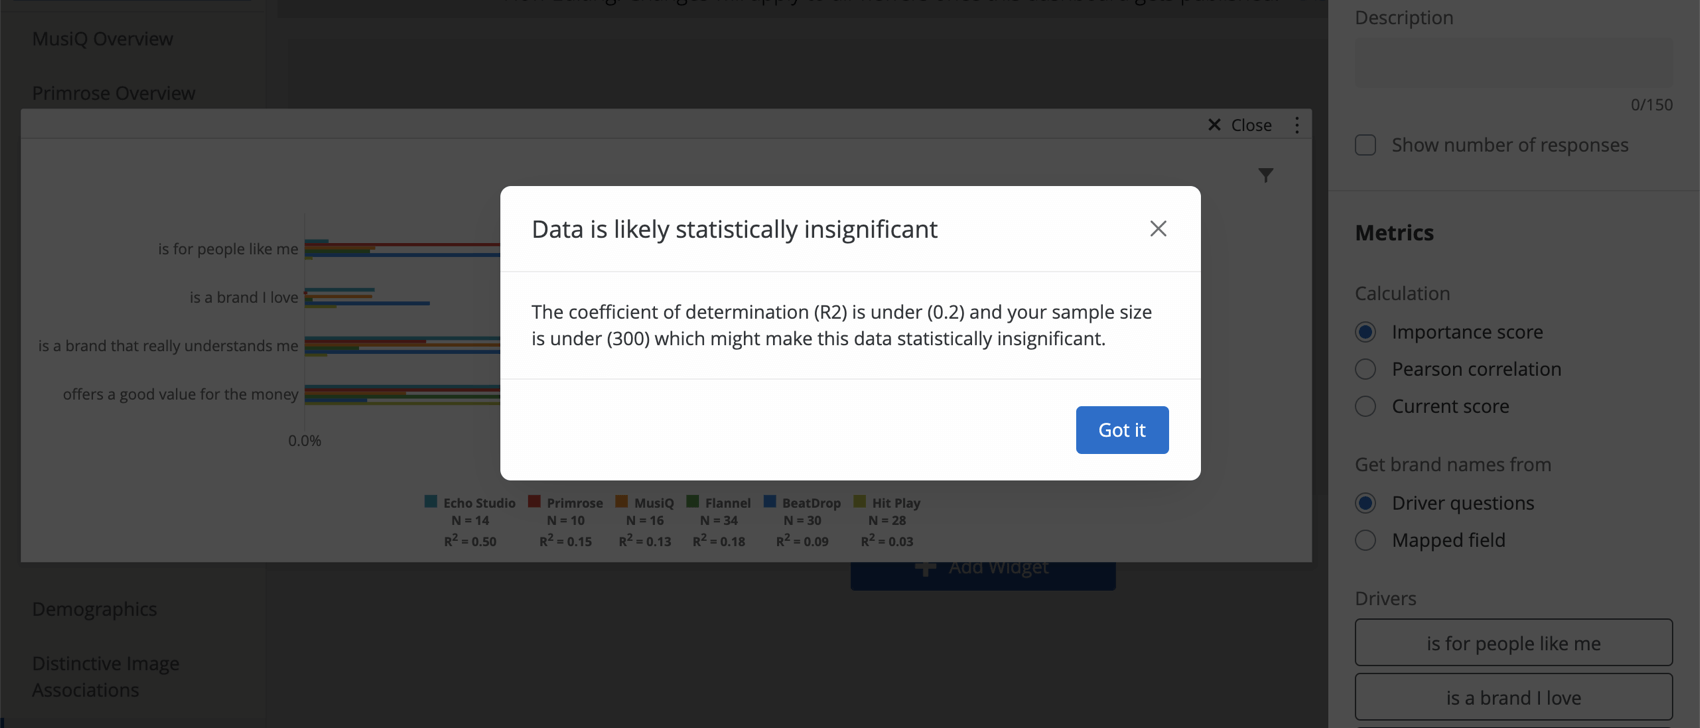Image resolution: width=1700 pixels, height=728 pixels.
Task: Choose Pearson correlation as the calculation
Action: 1365,369
